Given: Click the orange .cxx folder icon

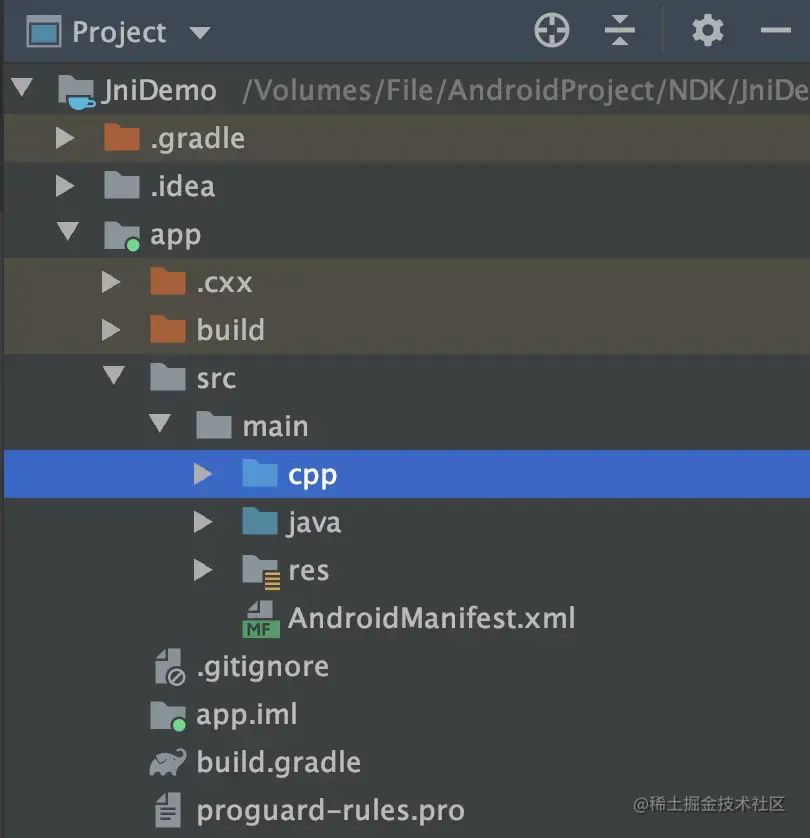Looking at the screenshot, I should (168, 281).
